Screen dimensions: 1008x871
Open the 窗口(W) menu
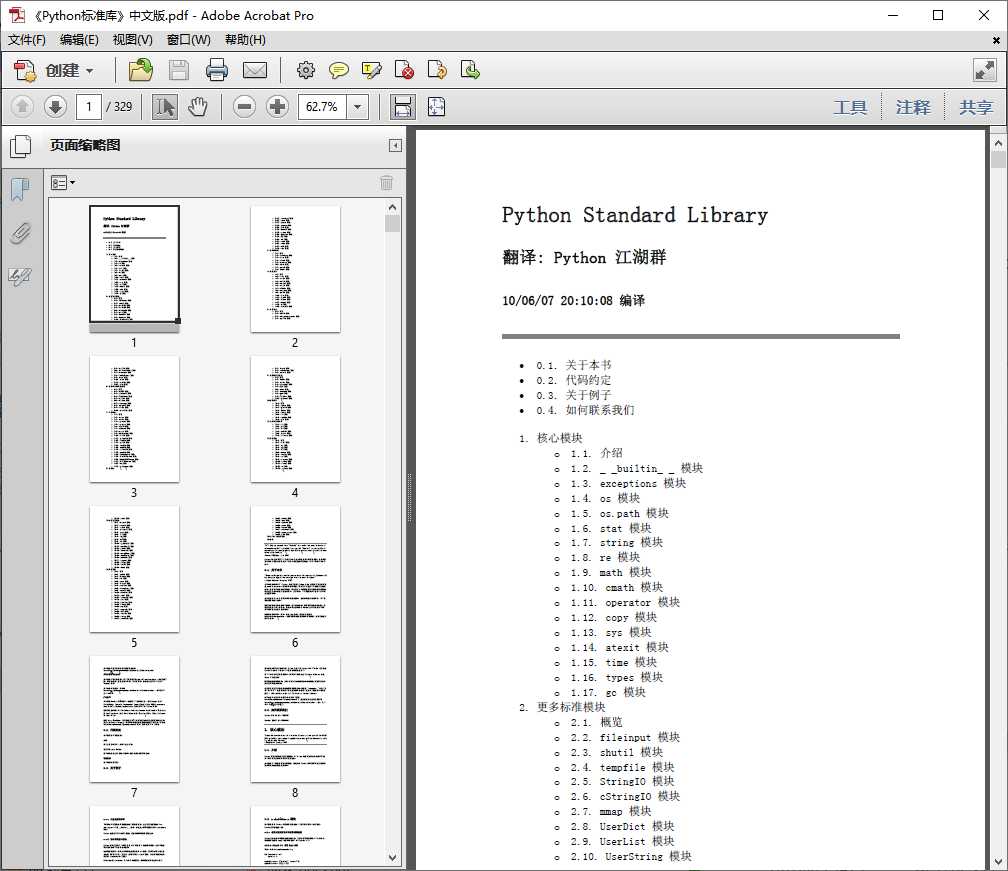(188, 40)
